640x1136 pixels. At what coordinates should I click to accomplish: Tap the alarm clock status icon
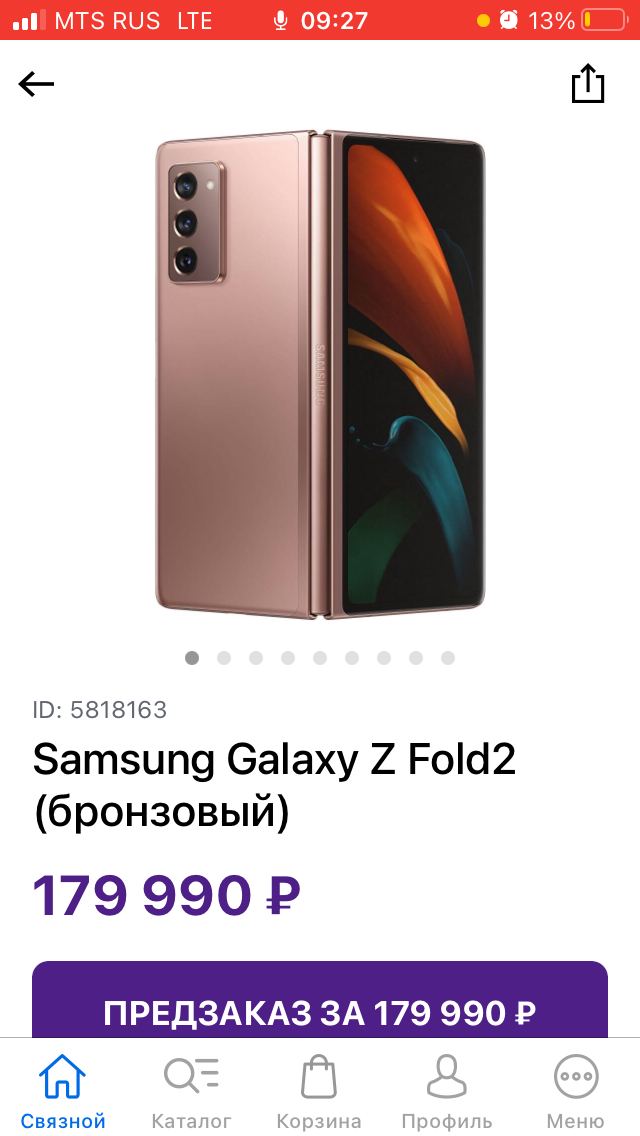coord(509,20)
